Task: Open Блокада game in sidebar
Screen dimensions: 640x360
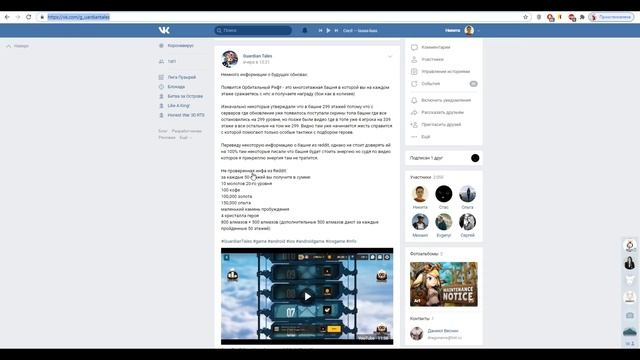Action: 171,87
